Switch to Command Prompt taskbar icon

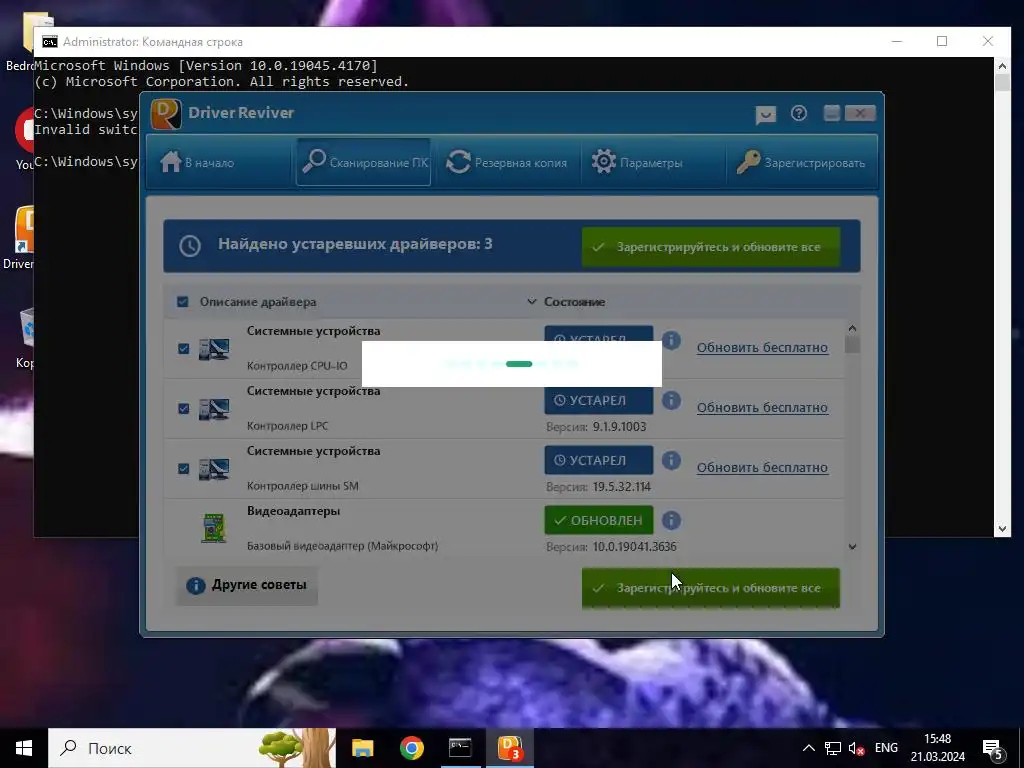point(460,748)
